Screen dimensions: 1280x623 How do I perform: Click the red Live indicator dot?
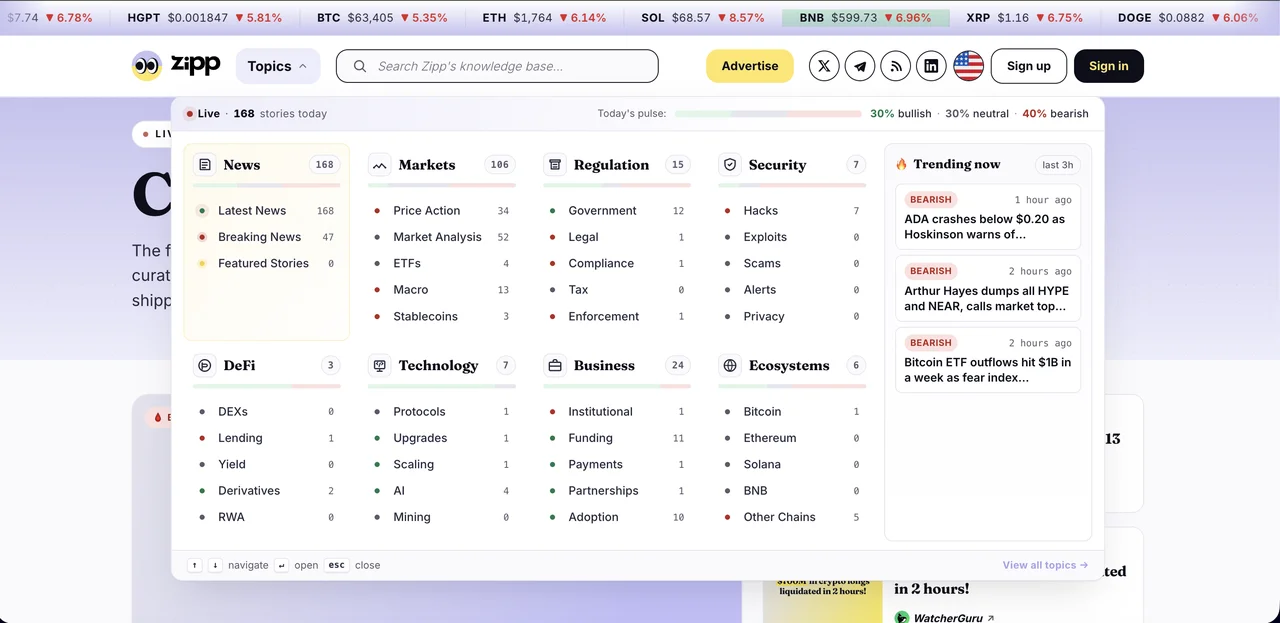pyautogui.click(x=190, y=114)
